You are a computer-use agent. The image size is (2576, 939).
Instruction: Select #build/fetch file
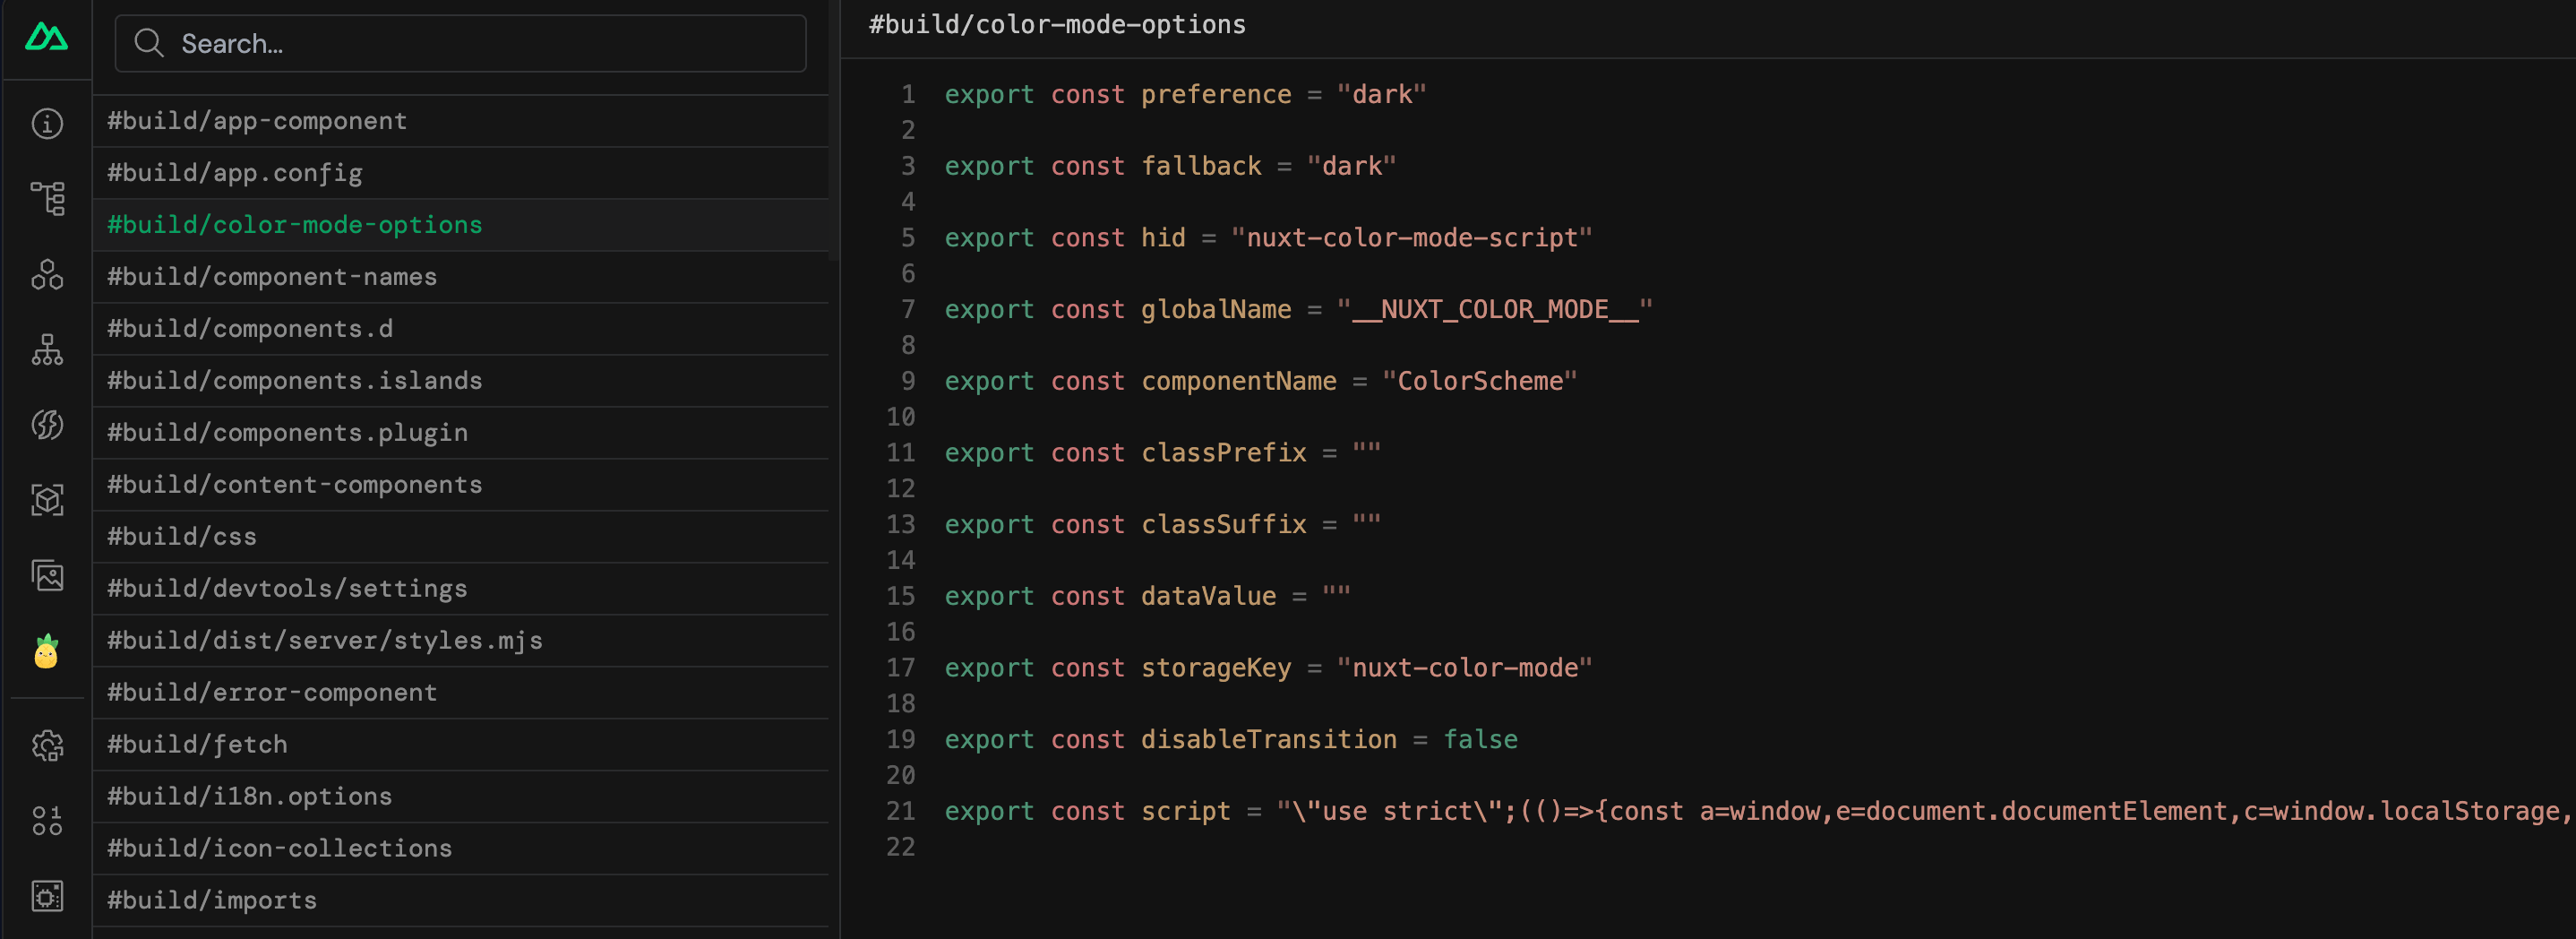coord(460,745)
